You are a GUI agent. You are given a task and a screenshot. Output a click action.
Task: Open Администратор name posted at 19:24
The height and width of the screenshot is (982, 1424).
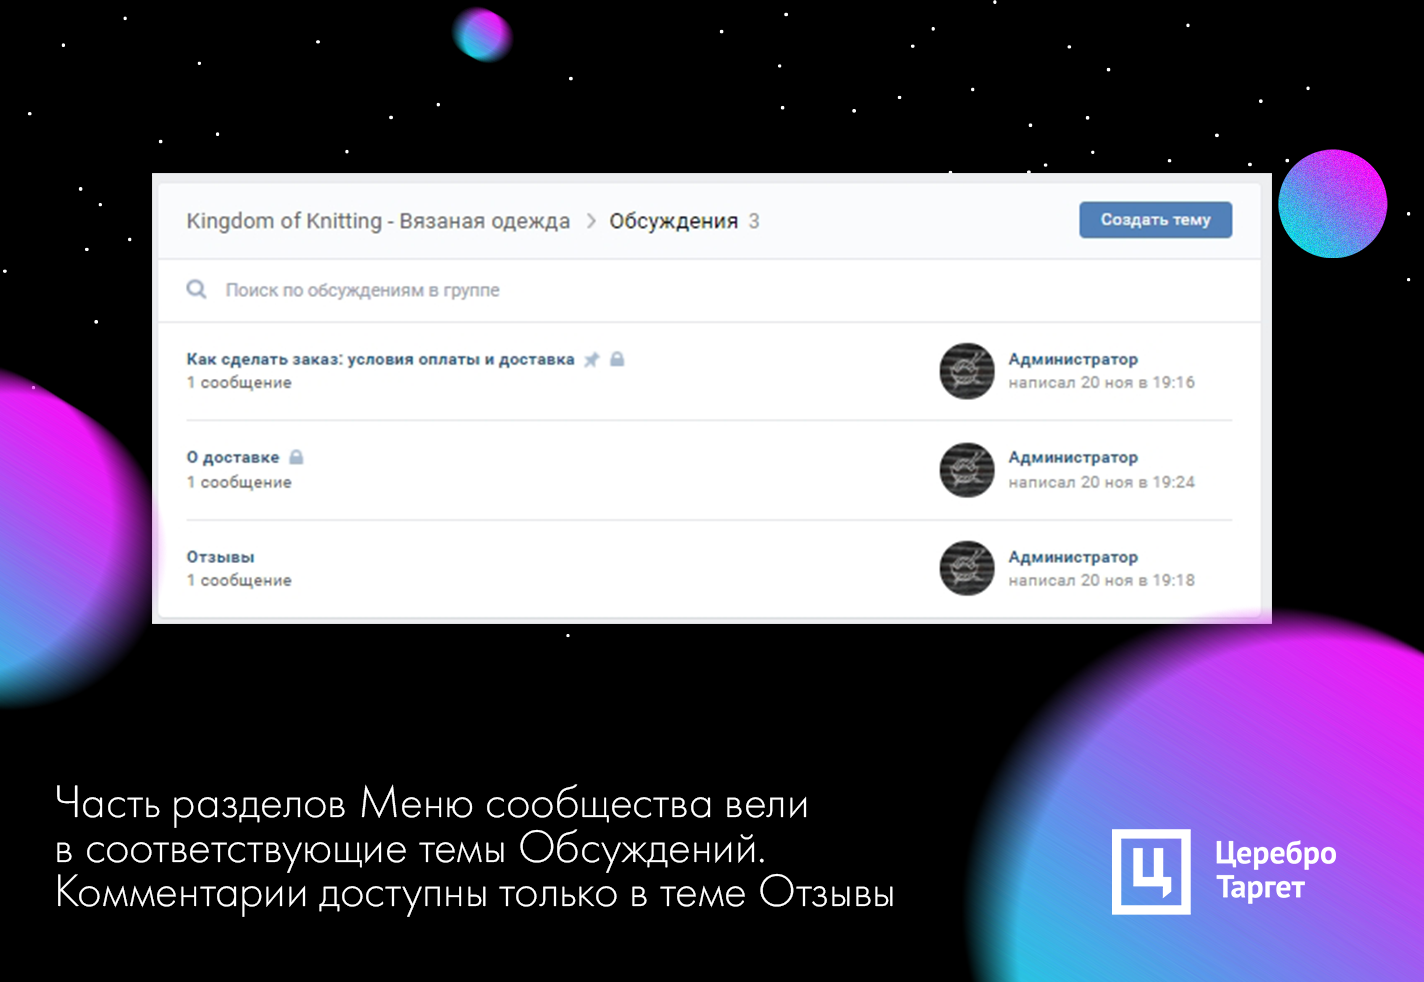[x=1073, y=457]
